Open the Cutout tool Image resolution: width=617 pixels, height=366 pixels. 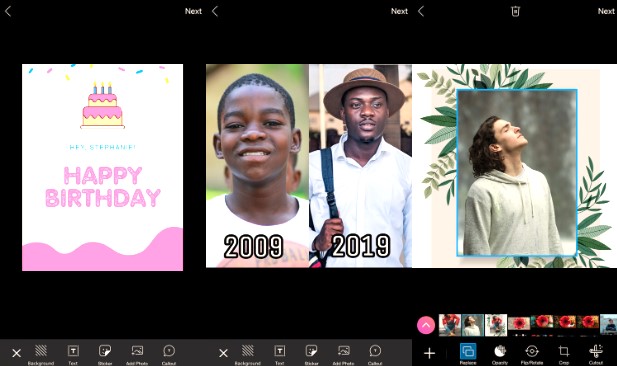click(x=596, y=353)
